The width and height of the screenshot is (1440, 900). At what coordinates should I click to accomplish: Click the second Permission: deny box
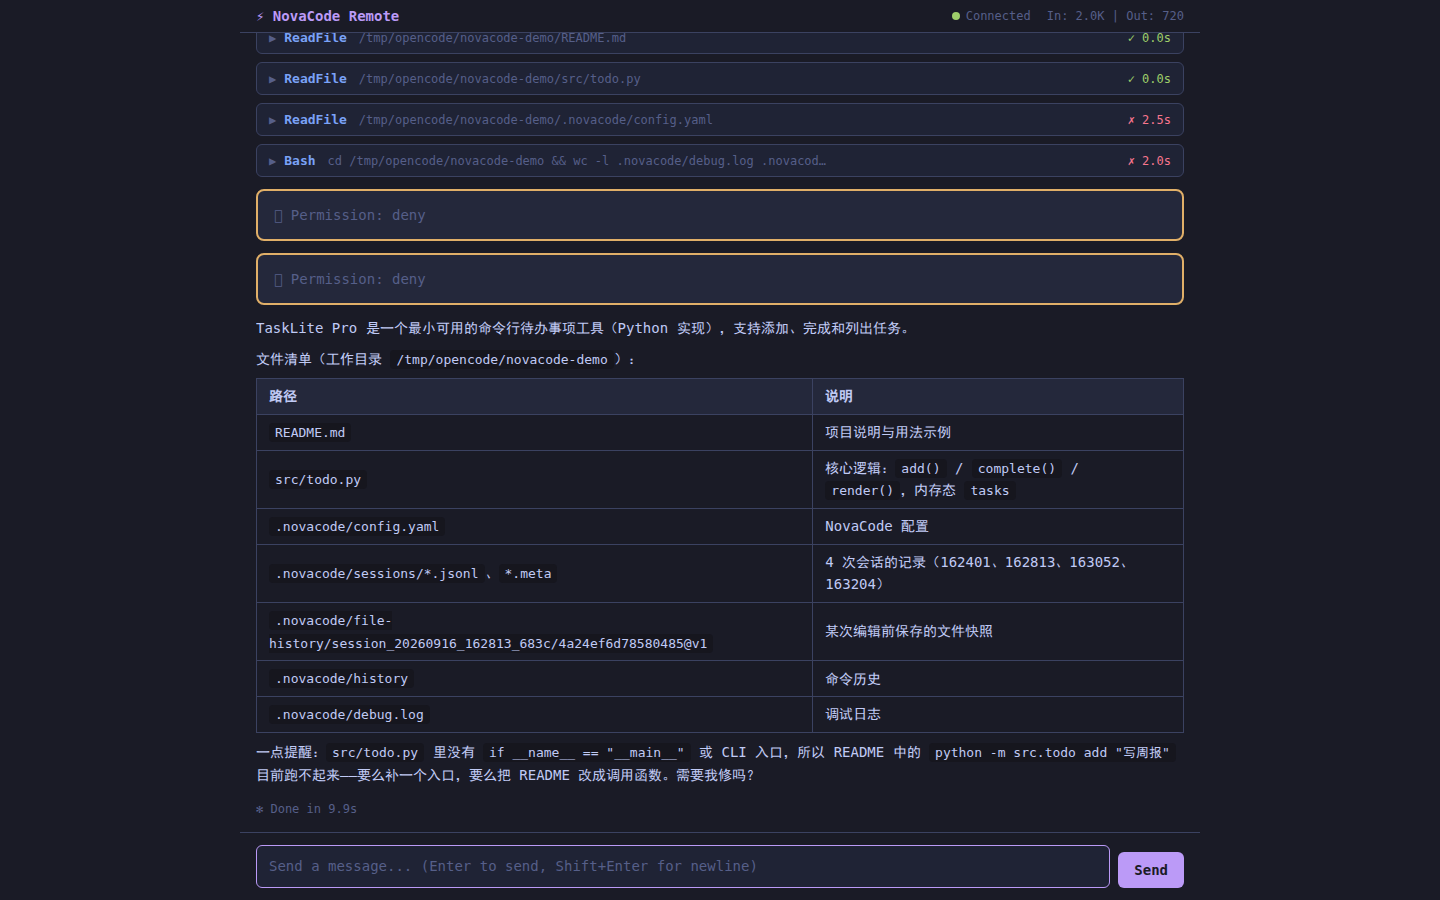[x=720, y=279]
